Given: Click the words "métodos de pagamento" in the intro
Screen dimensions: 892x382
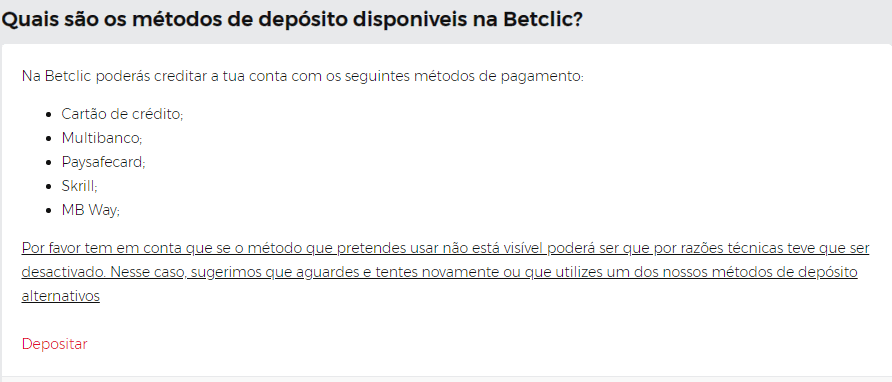Looking at the screenshot, I should (x=498, y=76).
